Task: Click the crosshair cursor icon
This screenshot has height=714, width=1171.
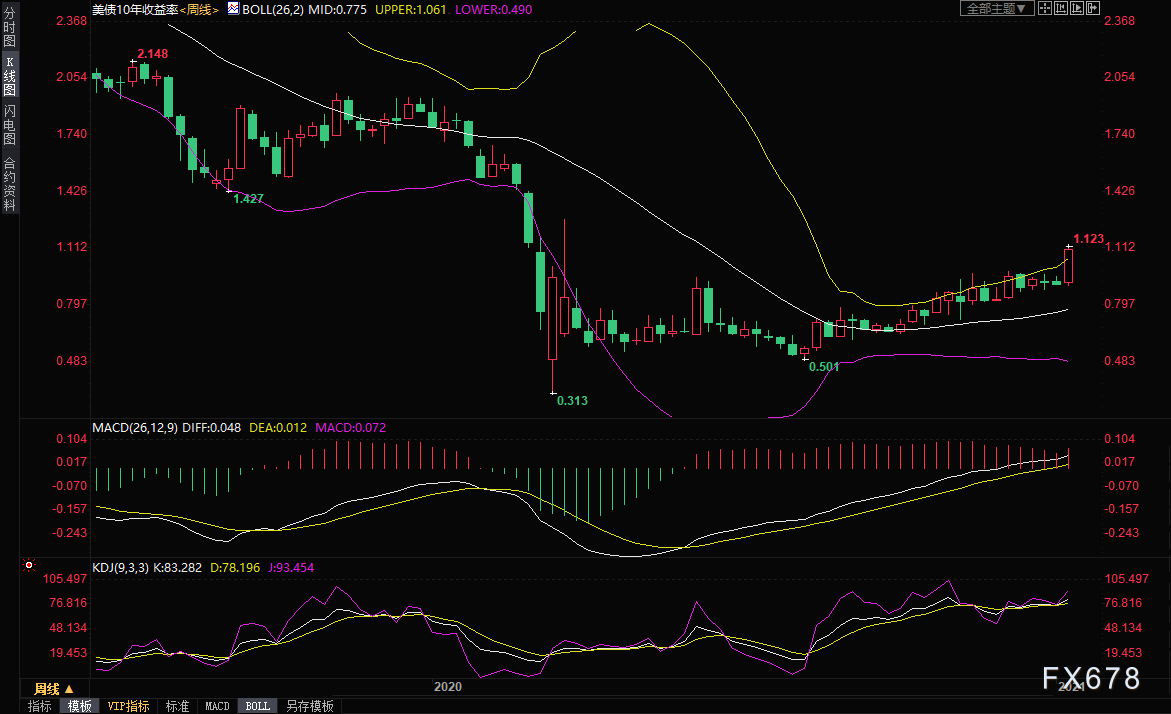Action: point(1045,8)
